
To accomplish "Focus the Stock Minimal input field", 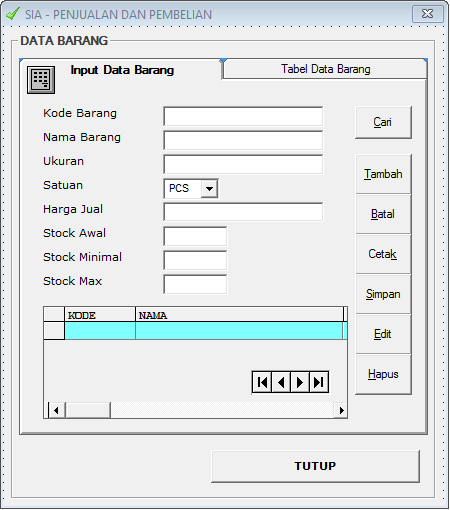I will click(195, 260).
